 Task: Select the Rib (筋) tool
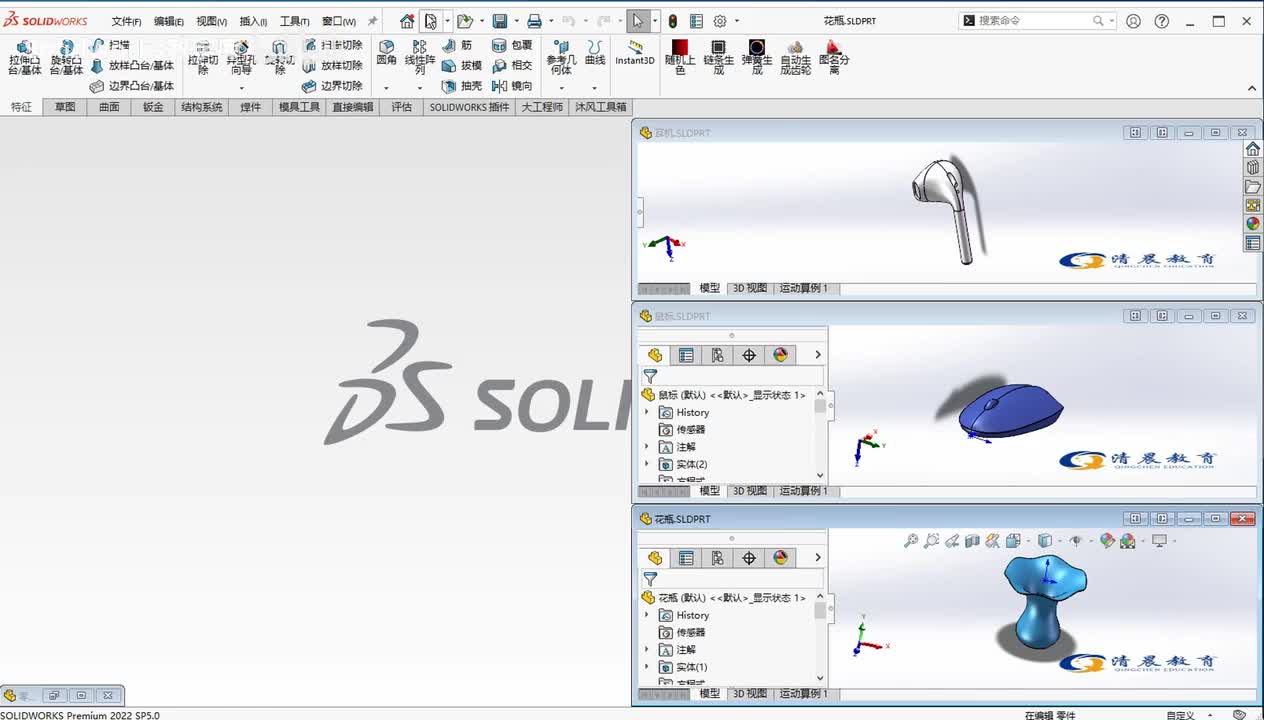click(457, 45)
